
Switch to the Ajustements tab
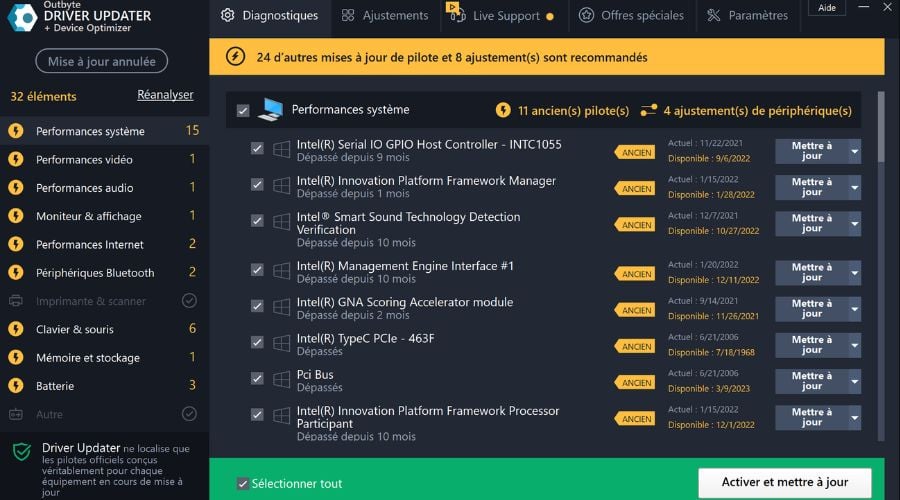tap(384, 16)
